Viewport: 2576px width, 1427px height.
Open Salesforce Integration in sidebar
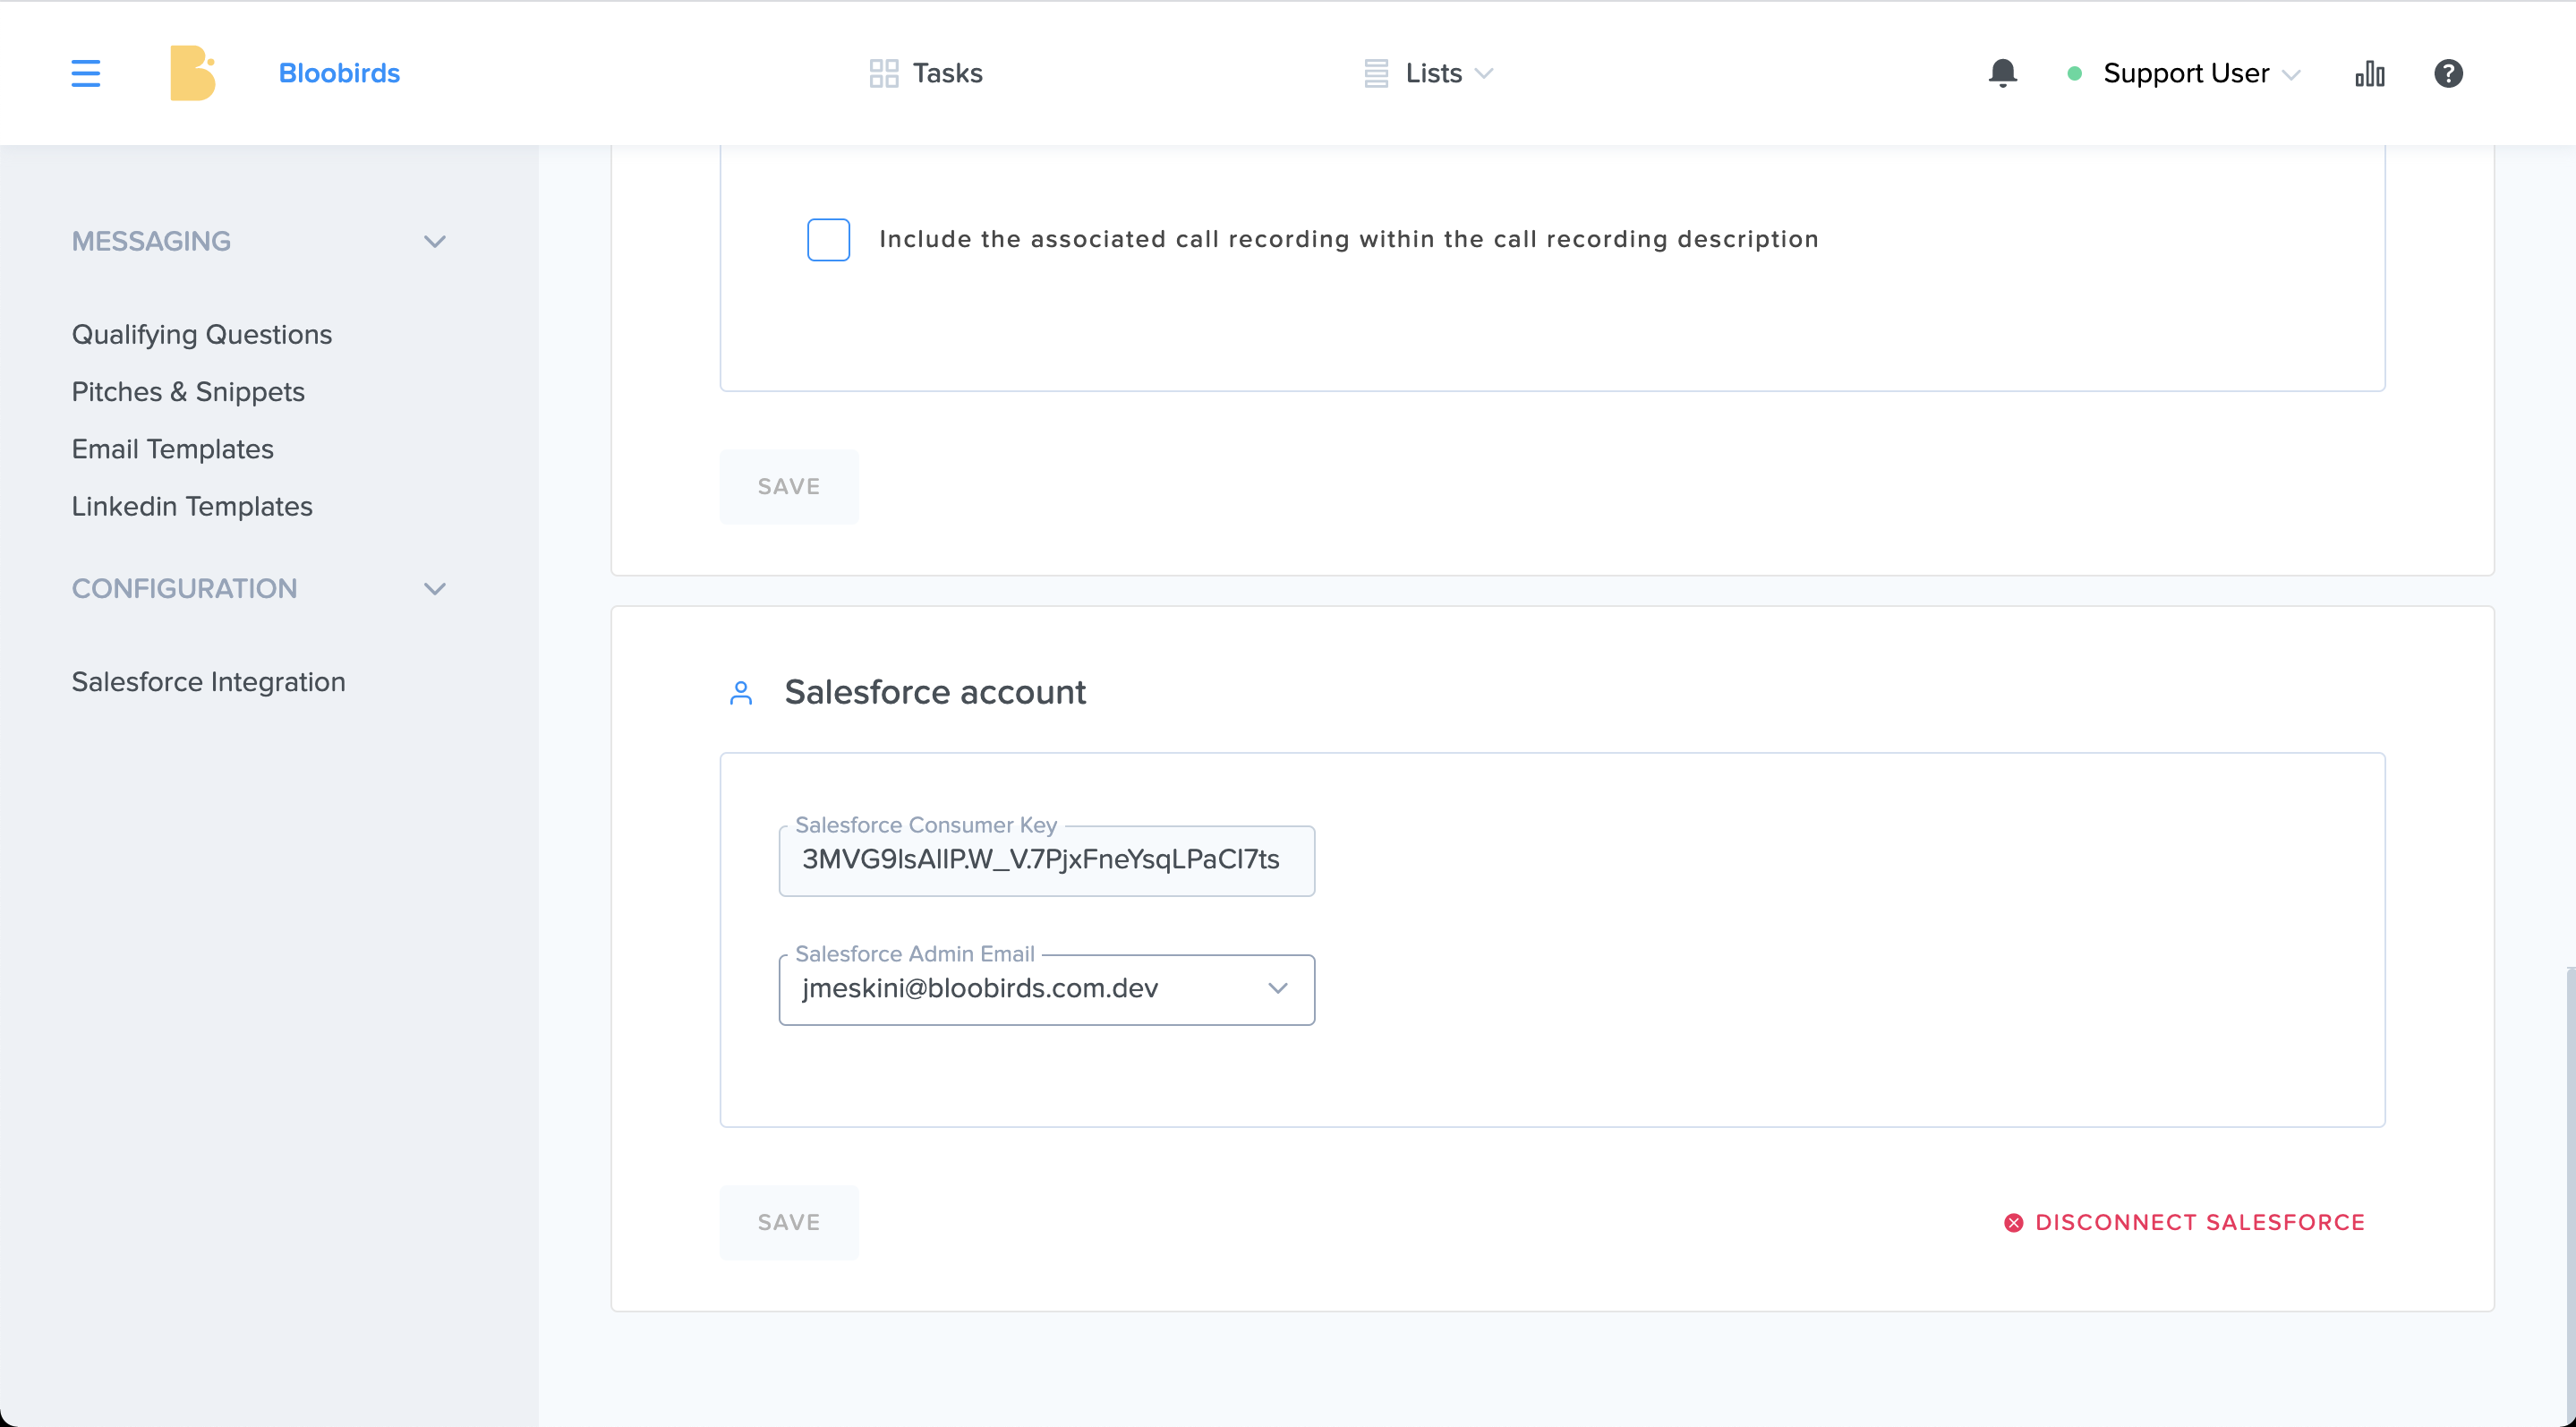pyautogui.click(x=208, y=681)
